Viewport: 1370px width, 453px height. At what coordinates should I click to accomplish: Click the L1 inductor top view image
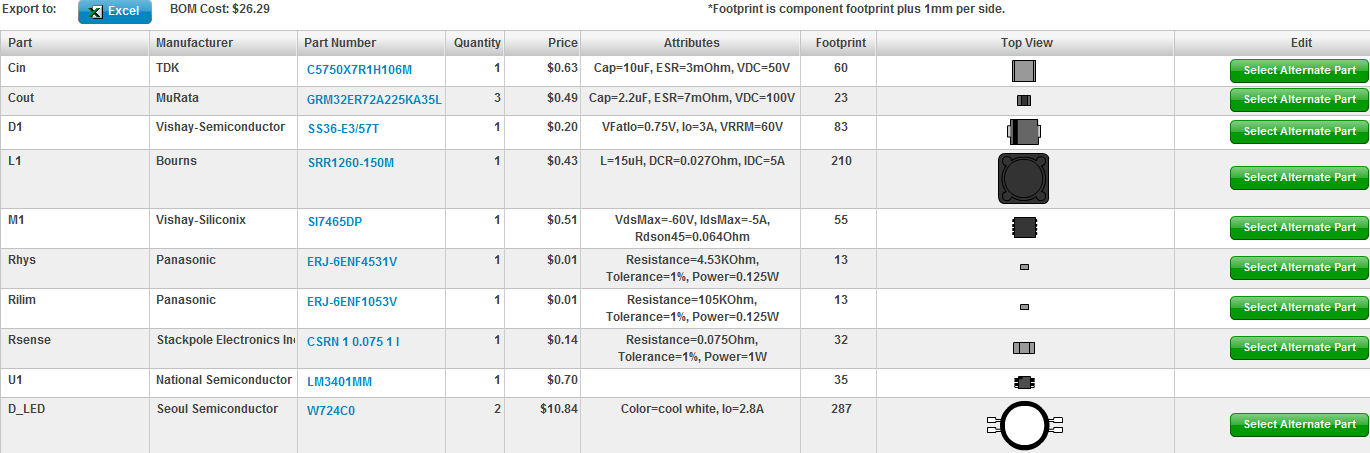pos(1023,179)
